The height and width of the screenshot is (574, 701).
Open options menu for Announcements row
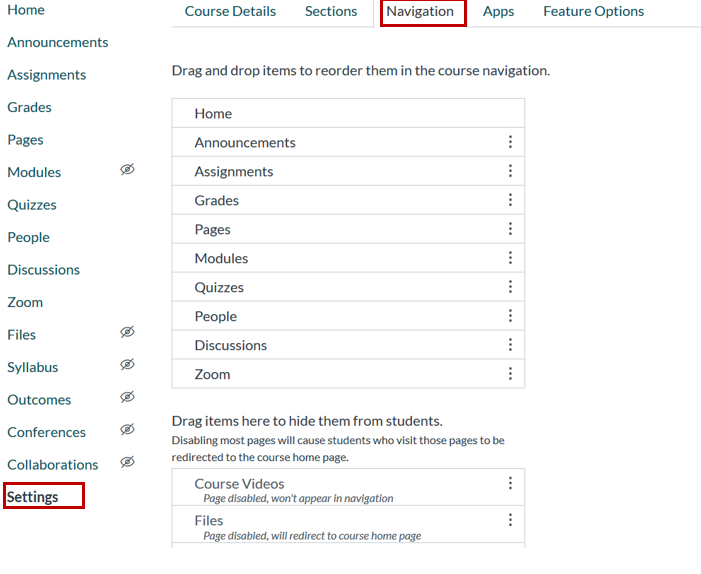click(510, 142)
